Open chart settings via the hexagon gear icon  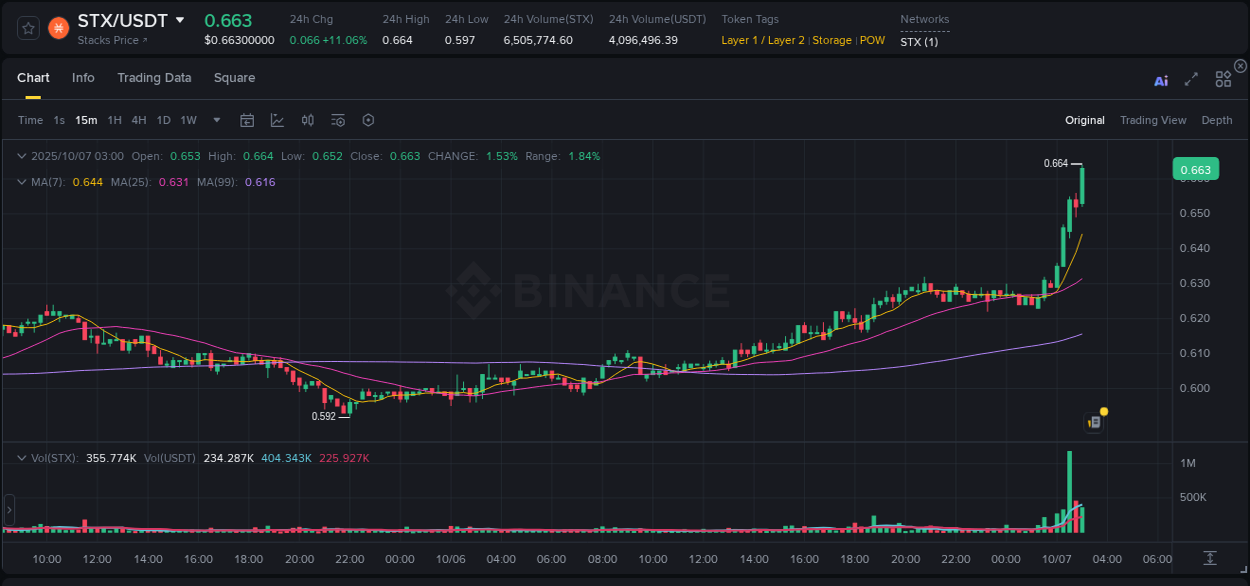click(x=368, y=120)
